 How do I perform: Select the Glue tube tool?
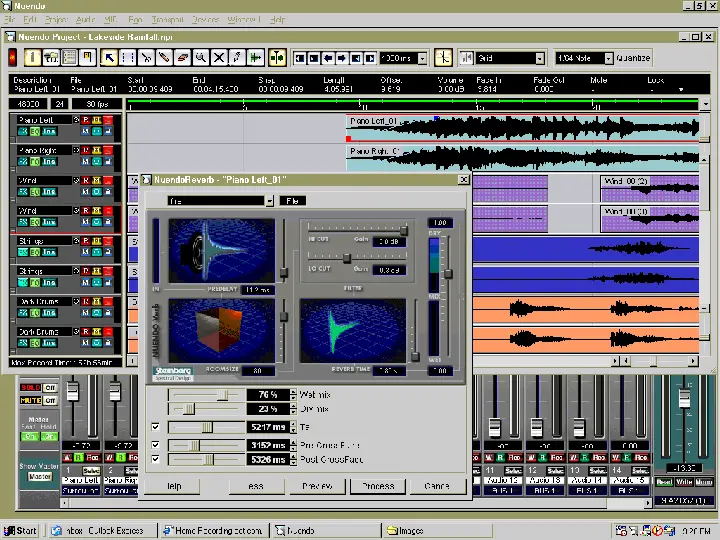tap(164, 58)
